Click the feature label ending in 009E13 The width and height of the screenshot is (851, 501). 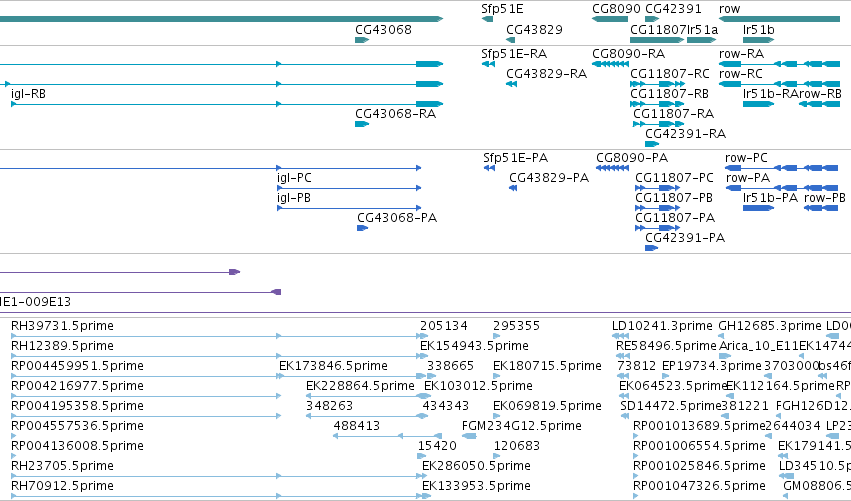click(35, 302)
